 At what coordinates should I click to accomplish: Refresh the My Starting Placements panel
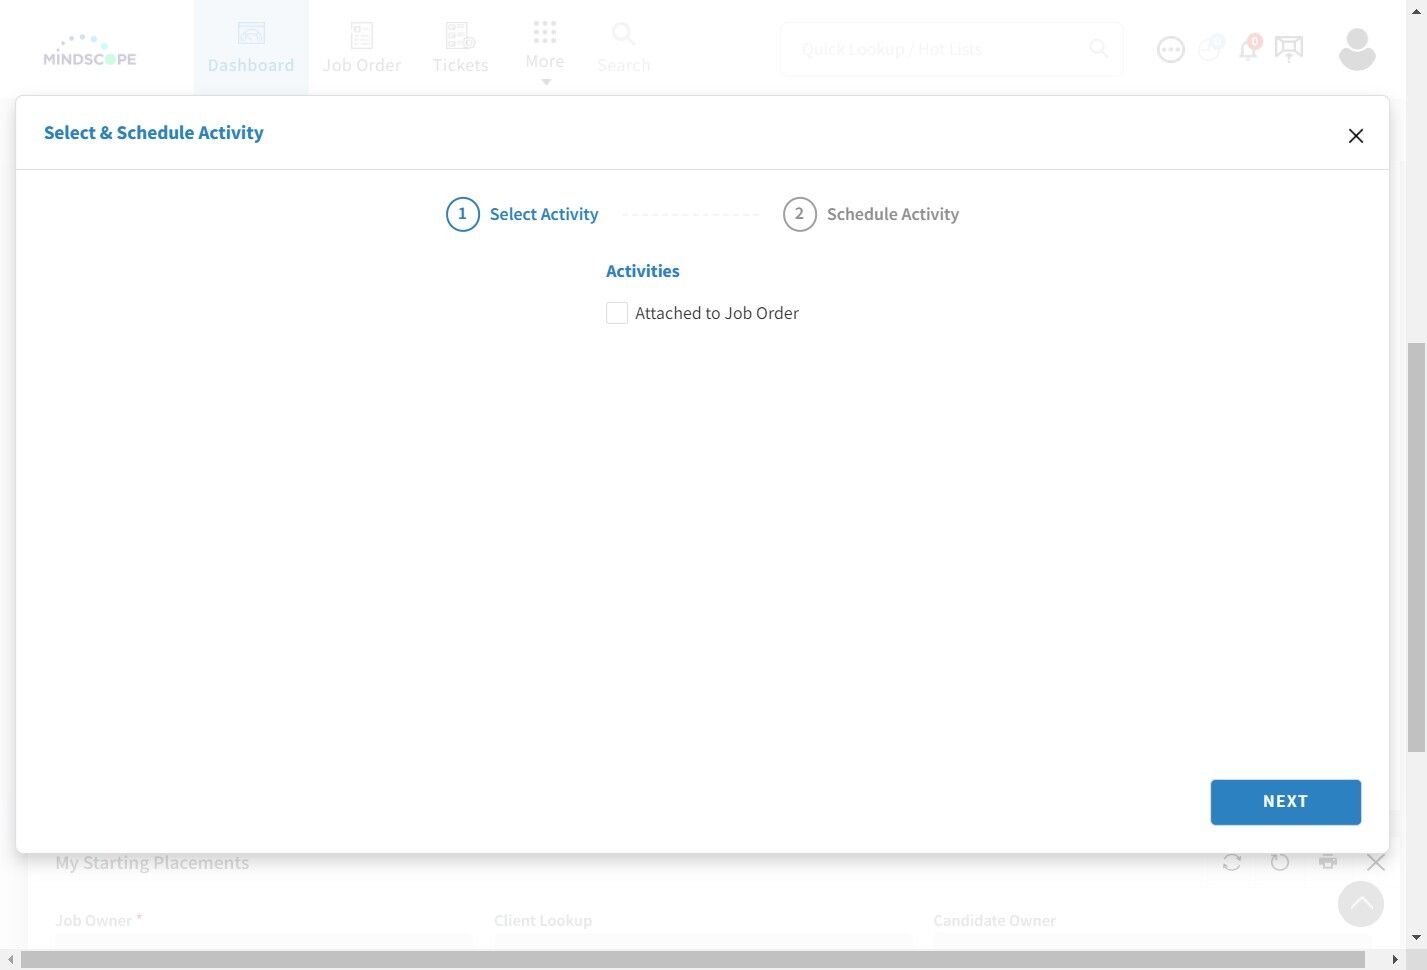pos(1232,862)
